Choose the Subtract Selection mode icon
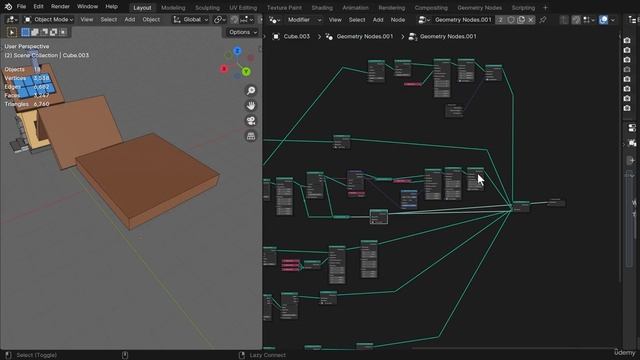 (44, 32)
